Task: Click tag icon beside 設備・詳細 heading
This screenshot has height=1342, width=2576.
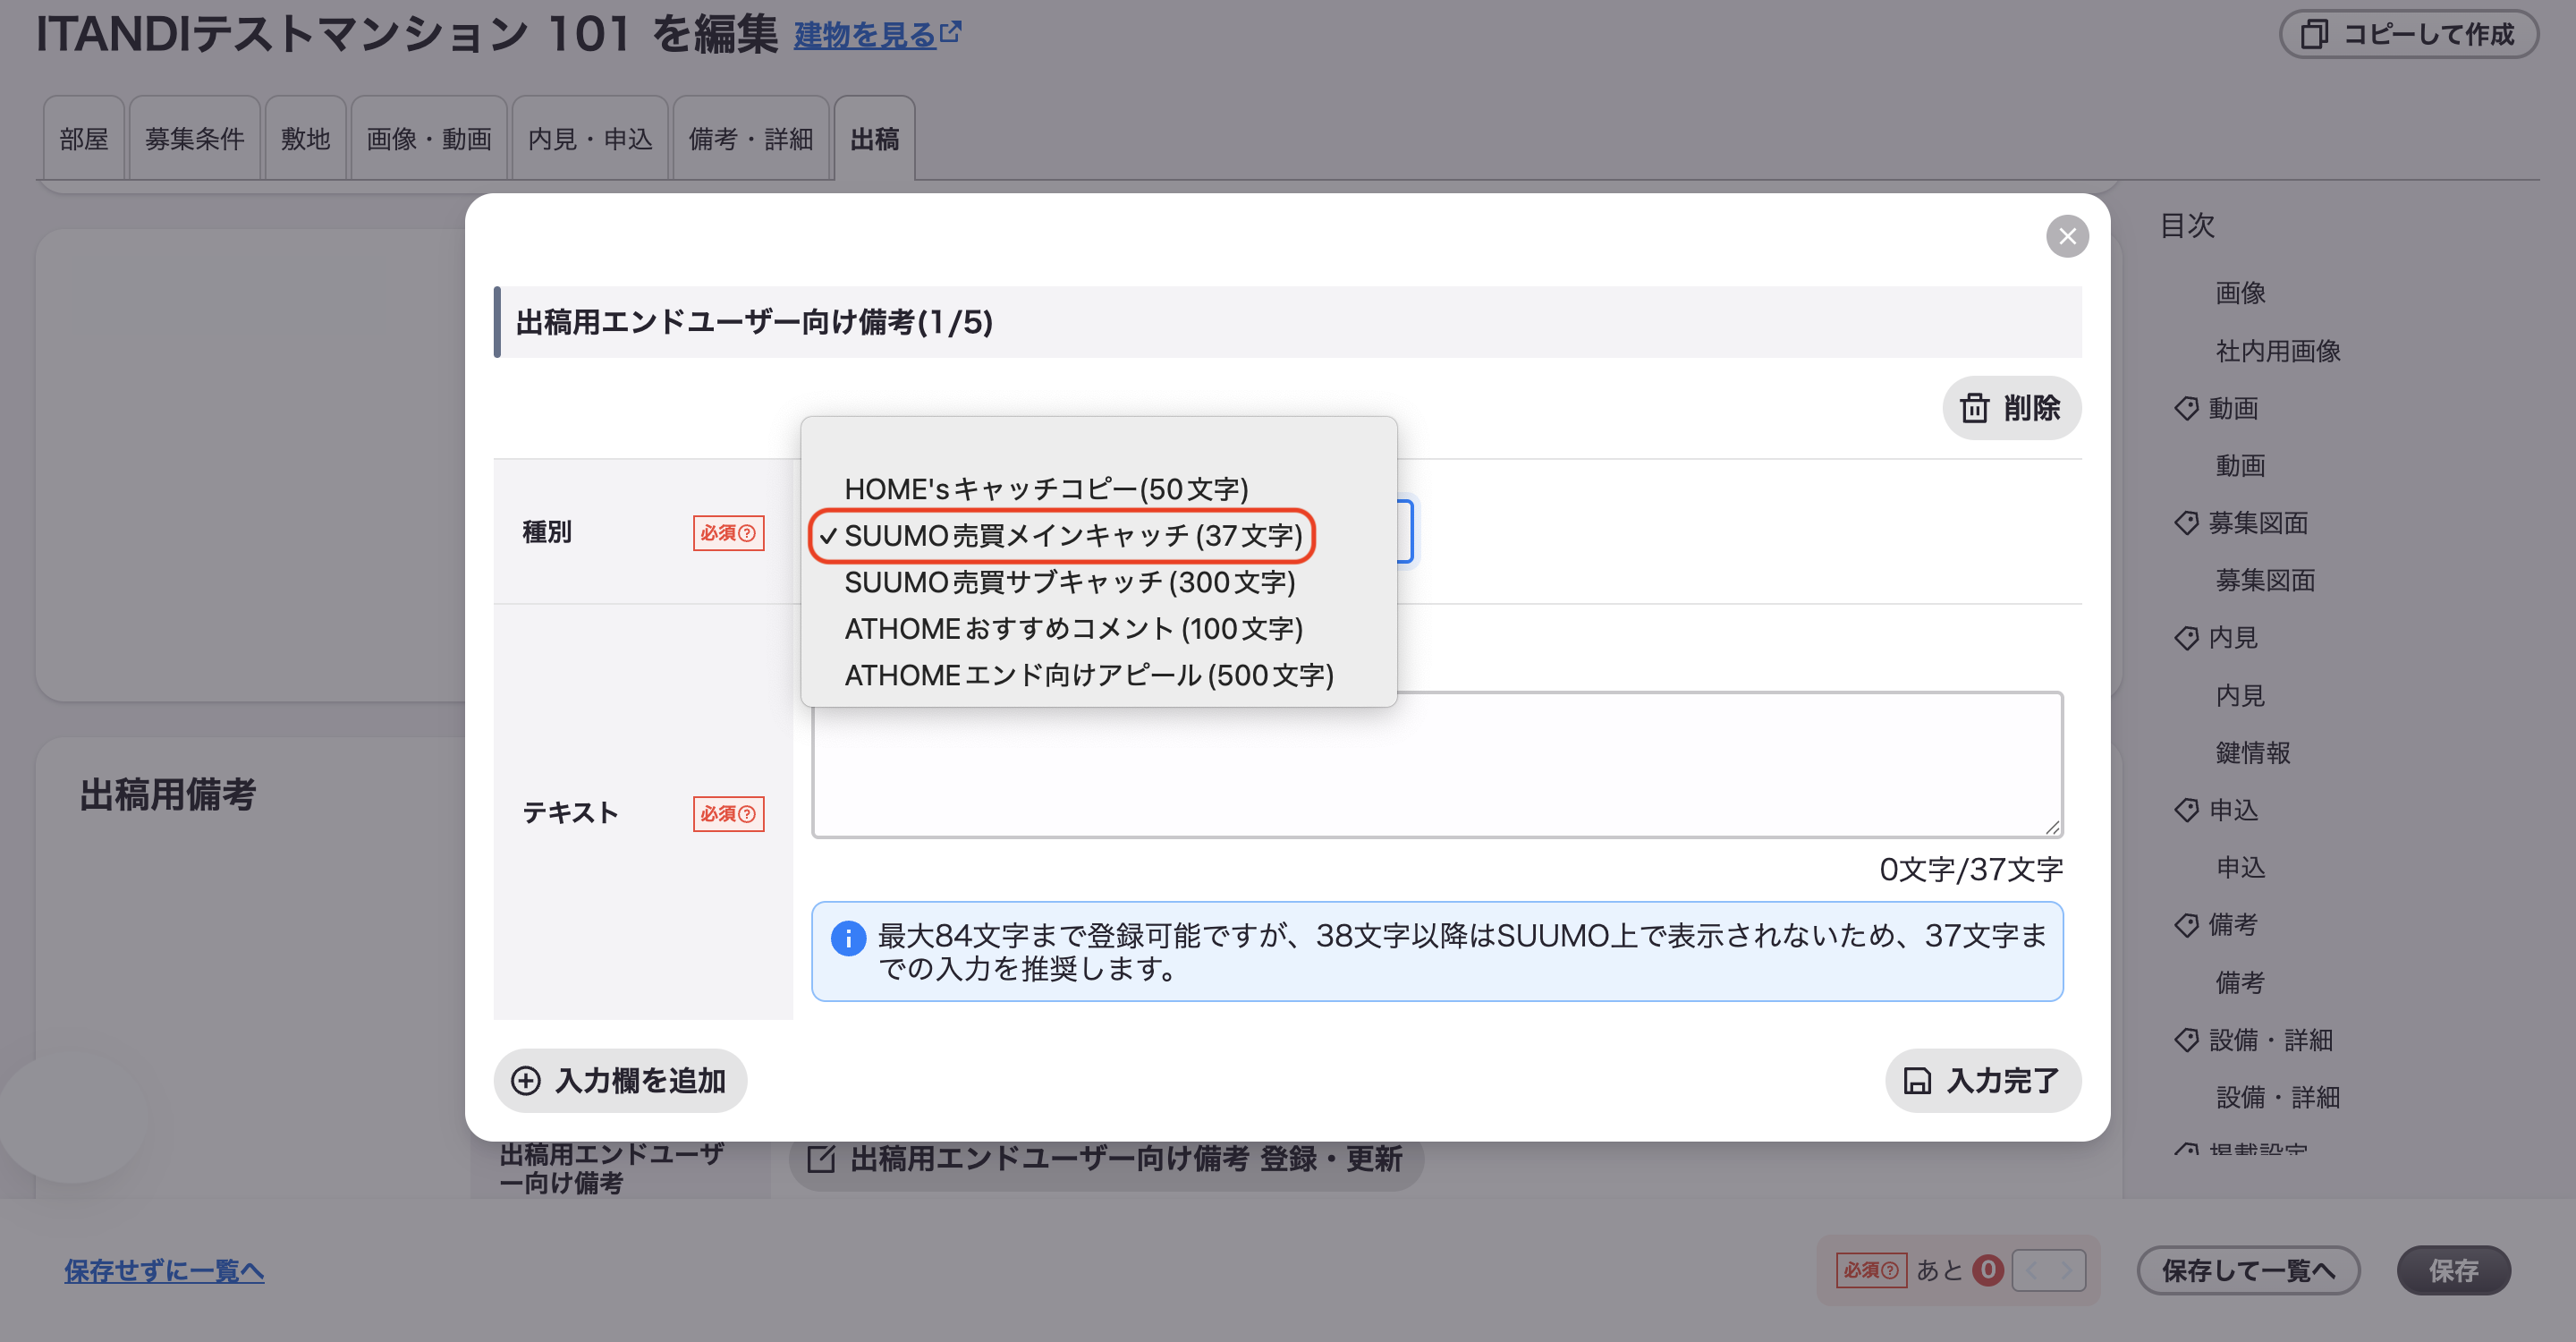Action: tap(2186, 1040)
